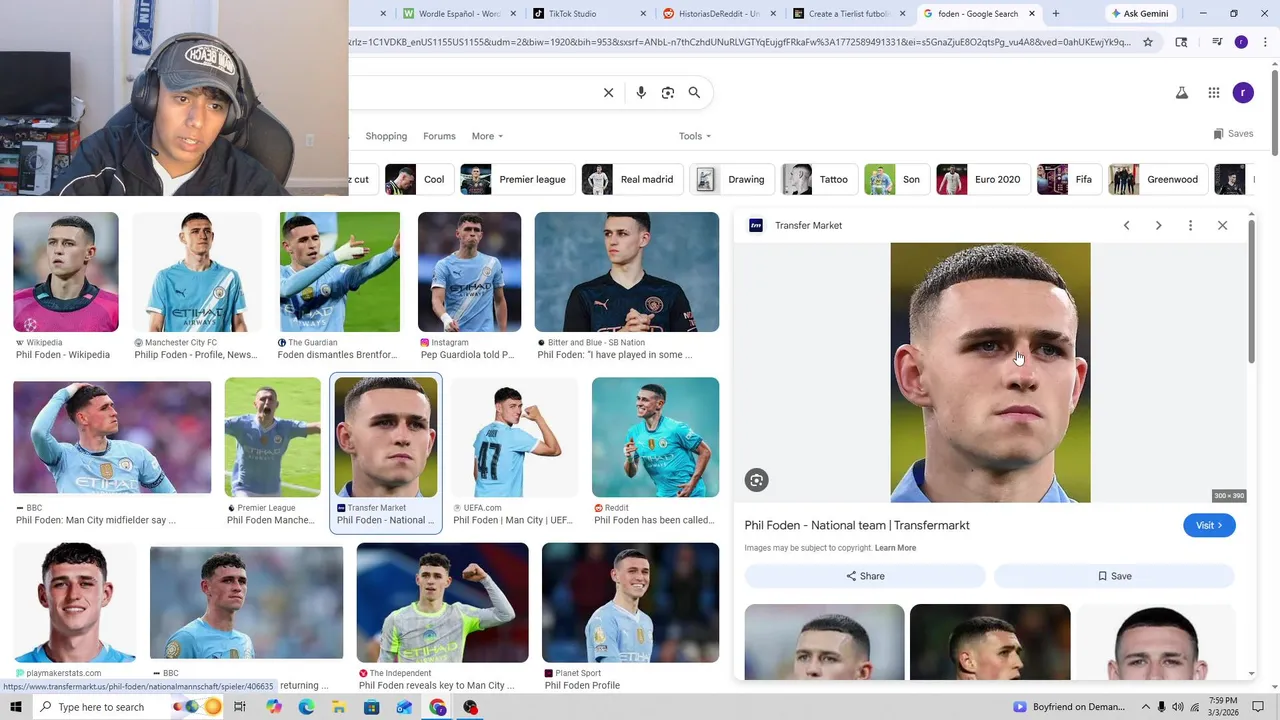
Task: Open Learn More copyright link
Action: (x=895, y=548)
